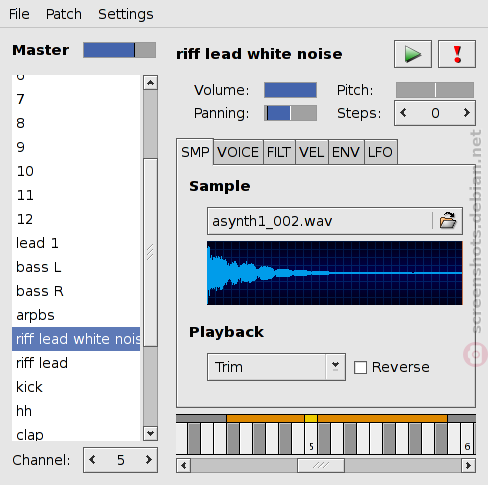Screen dimensions: 488x485
Task: Click keyboard scroll right arrow
Action: (468, 465)
